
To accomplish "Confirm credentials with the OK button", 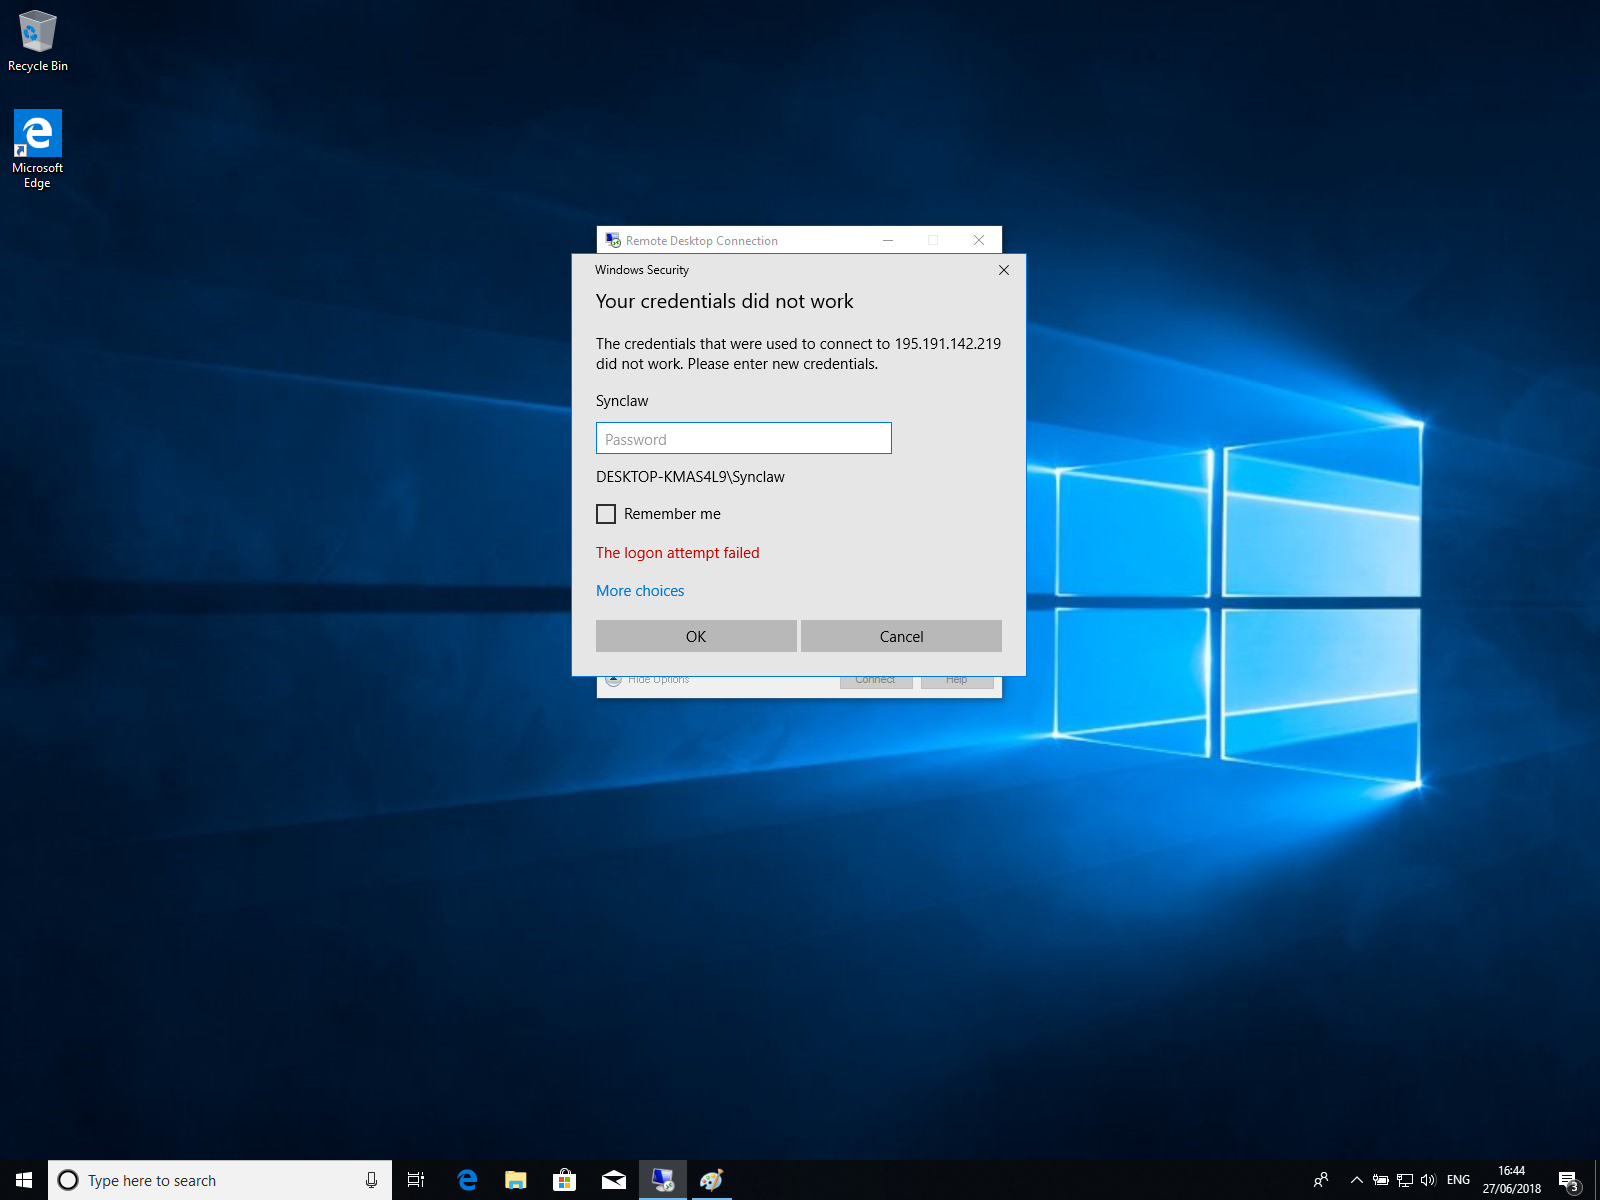I will click(x=696, y=636).
